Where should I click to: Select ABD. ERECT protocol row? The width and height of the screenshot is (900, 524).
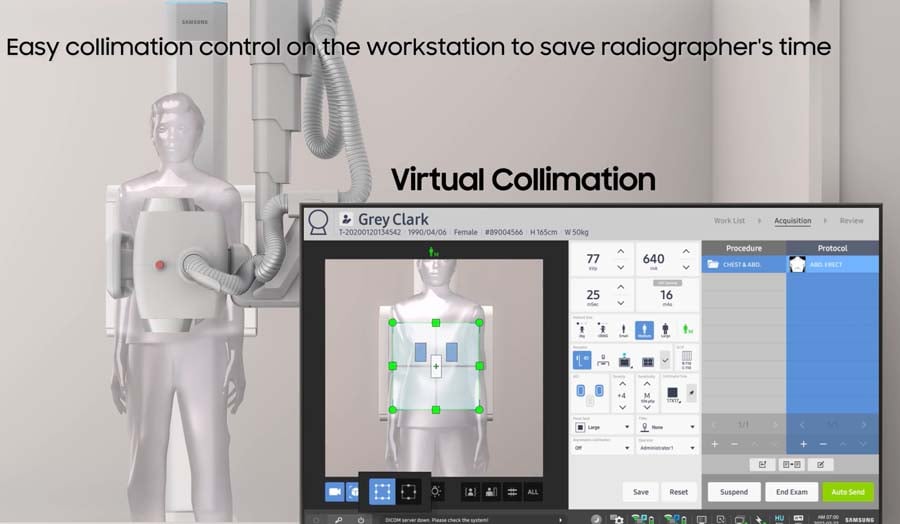pos(832,264)
